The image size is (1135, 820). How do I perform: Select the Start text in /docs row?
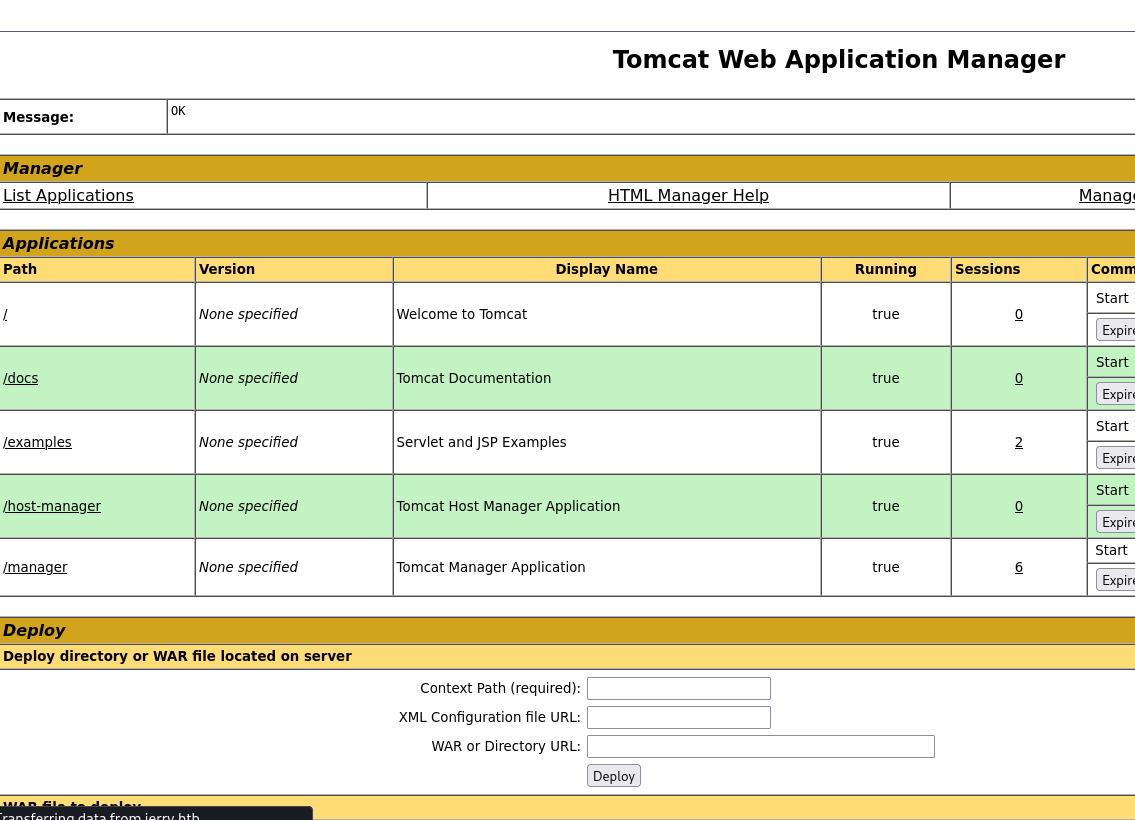pos(1112,362)
